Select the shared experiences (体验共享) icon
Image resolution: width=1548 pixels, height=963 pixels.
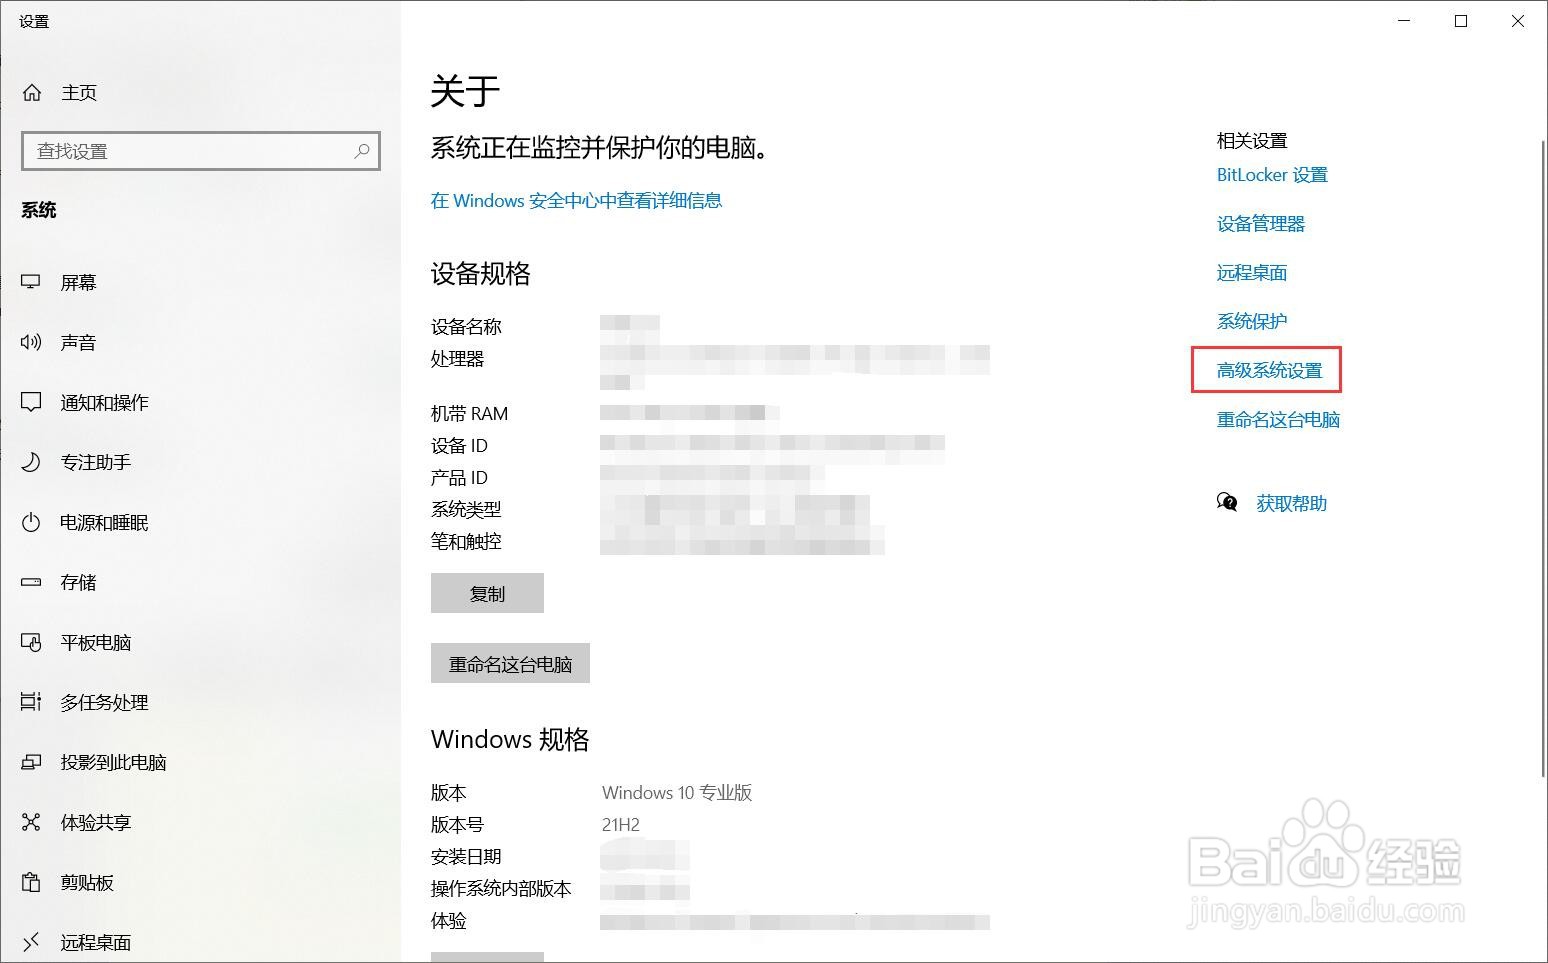(x=31, y=822)
